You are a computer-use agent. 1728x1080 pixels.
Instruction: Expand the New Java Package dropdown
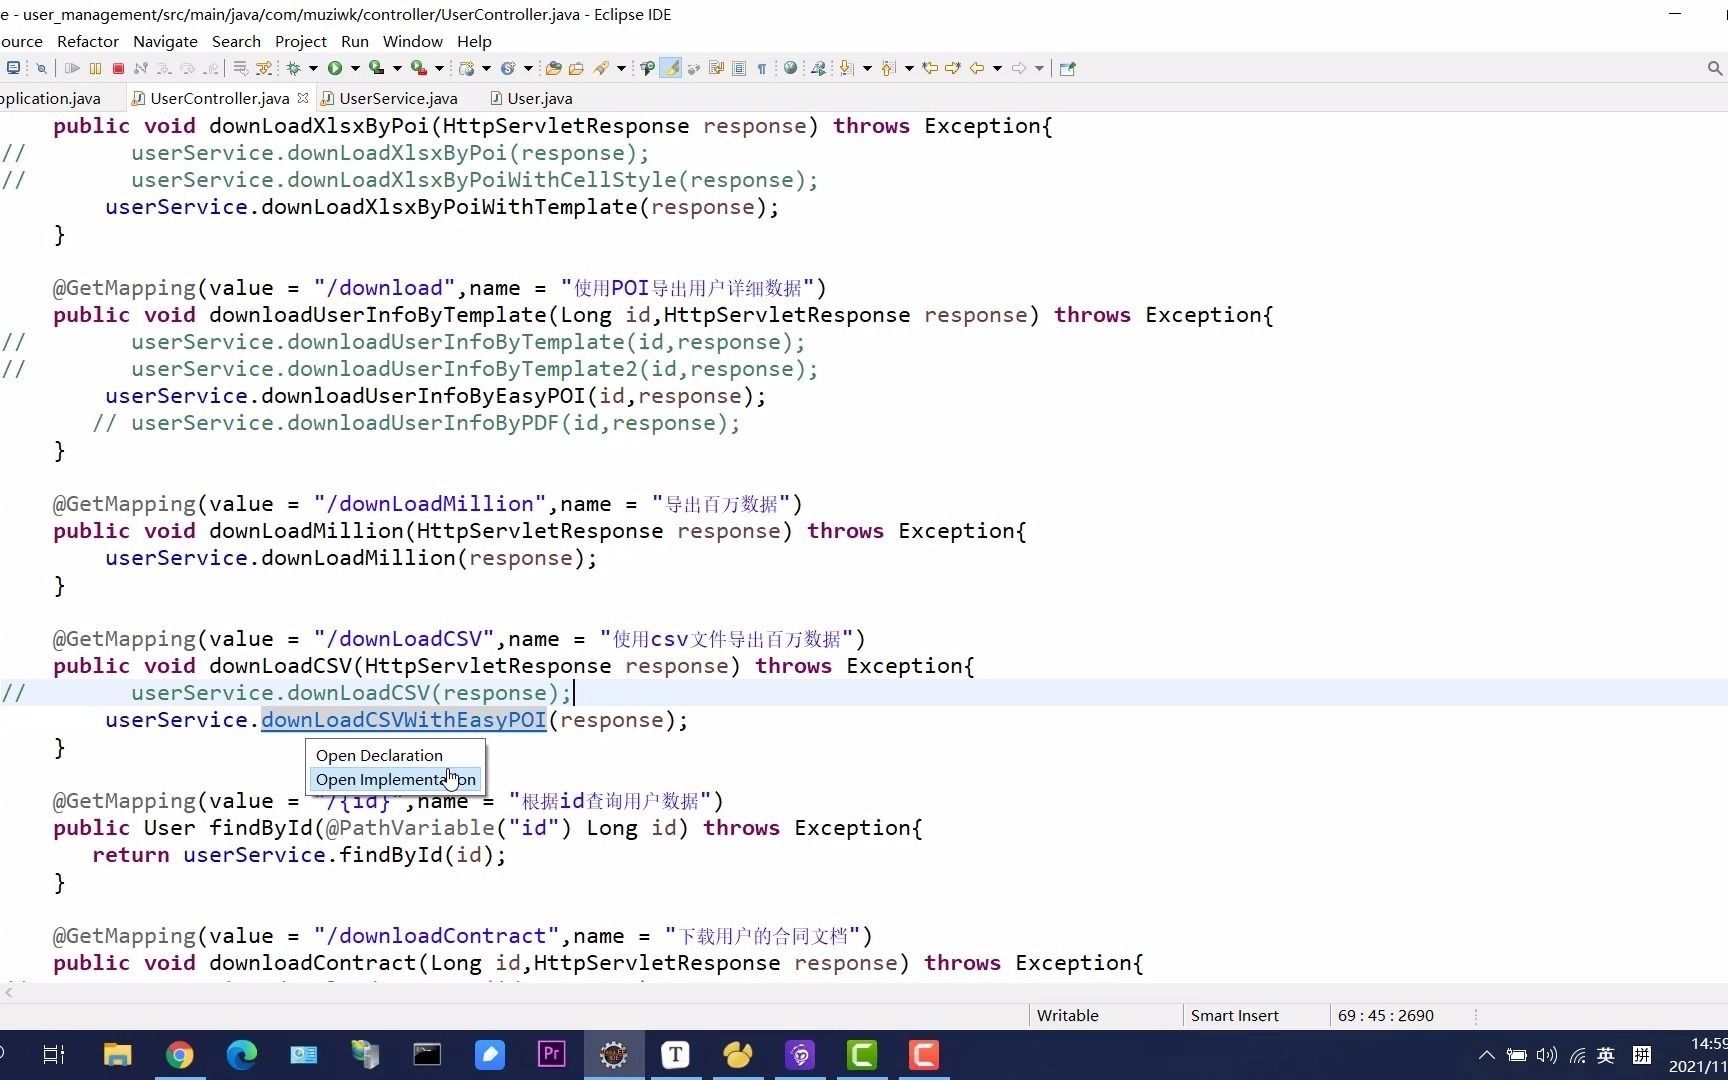click(486, 68)
